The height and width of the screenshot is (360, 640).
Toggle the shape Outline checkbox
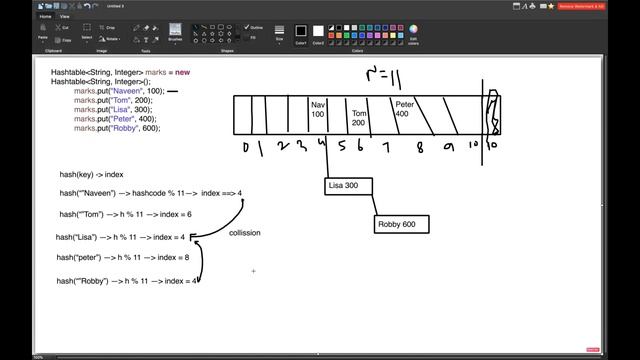tap(246, 27)
